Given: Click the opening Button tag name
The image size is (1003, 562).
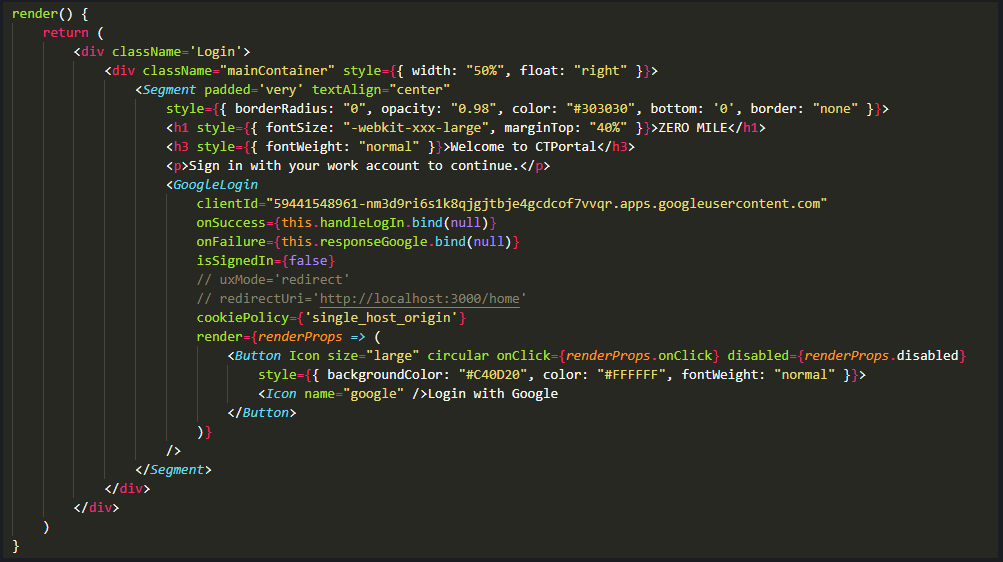Looking at the screenshot, I should 258,355.
